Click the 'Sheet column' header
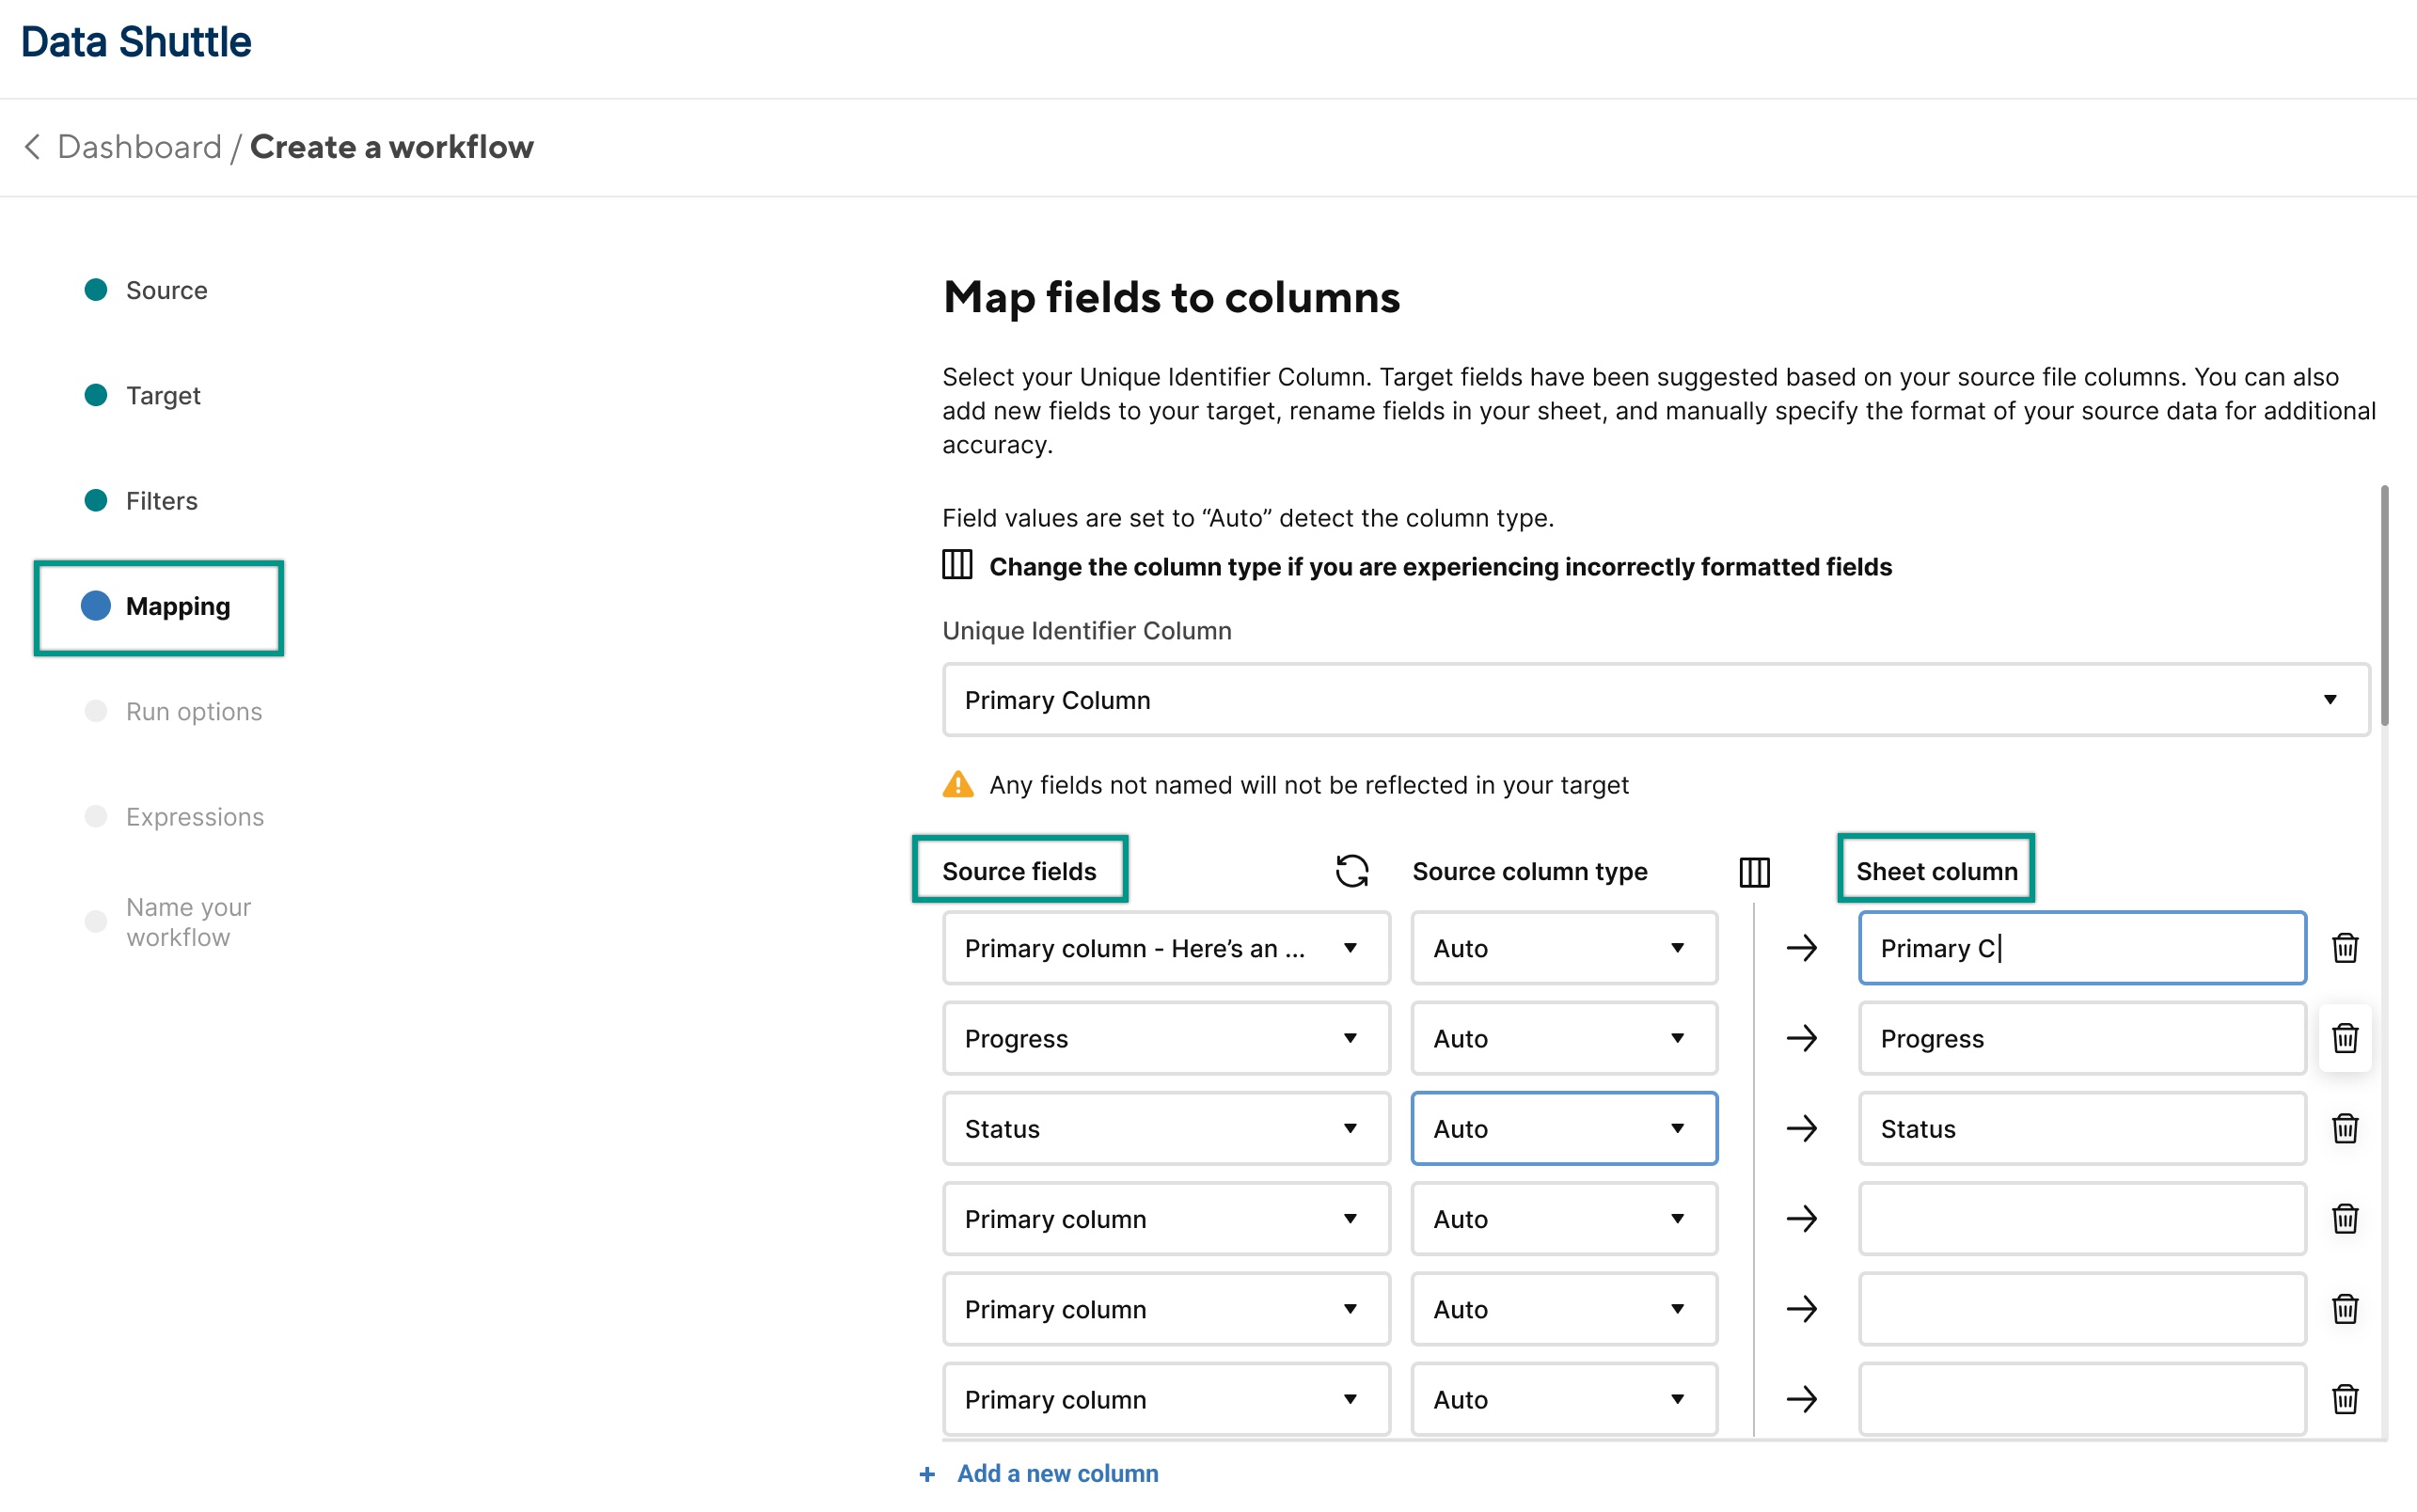This screenshot has height=1512, width=2417. tap(1936, 871)
